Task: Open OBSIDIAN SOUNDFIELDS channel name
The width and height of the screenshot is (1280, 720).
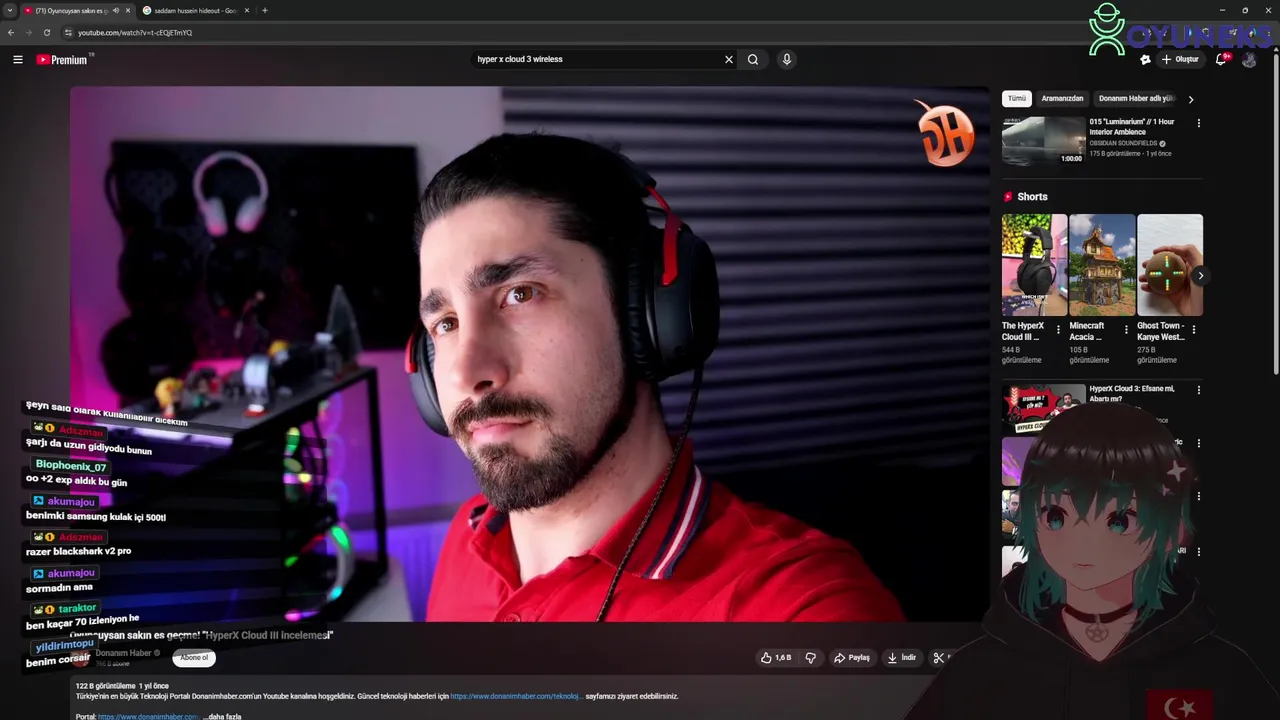Action: [x=1123, y=143]
